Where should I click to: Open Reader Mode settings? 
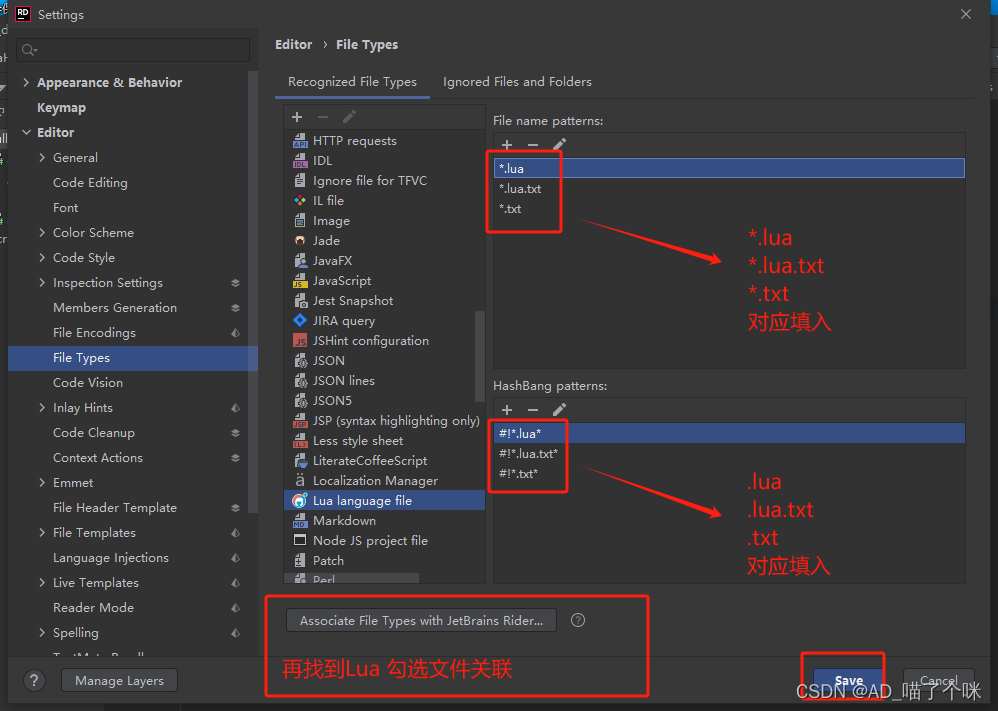click(x=93, y=608)
